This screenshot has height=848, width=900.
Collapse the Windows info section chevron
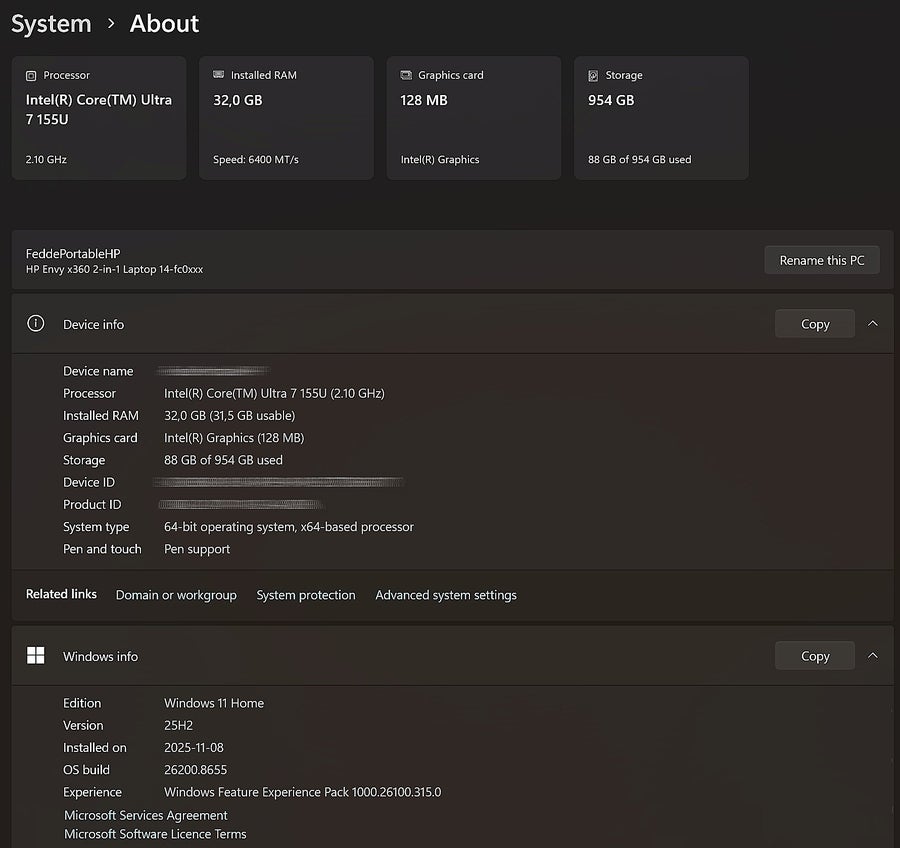(872, 656)
